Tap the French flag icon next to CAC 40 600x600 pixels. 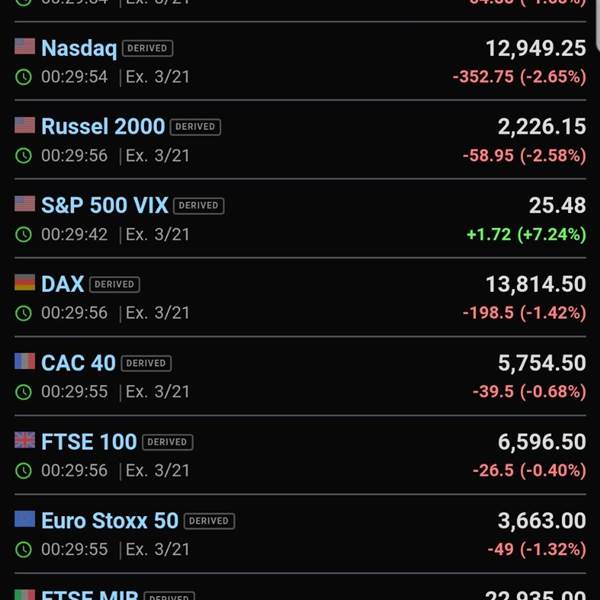click(24, 361)
